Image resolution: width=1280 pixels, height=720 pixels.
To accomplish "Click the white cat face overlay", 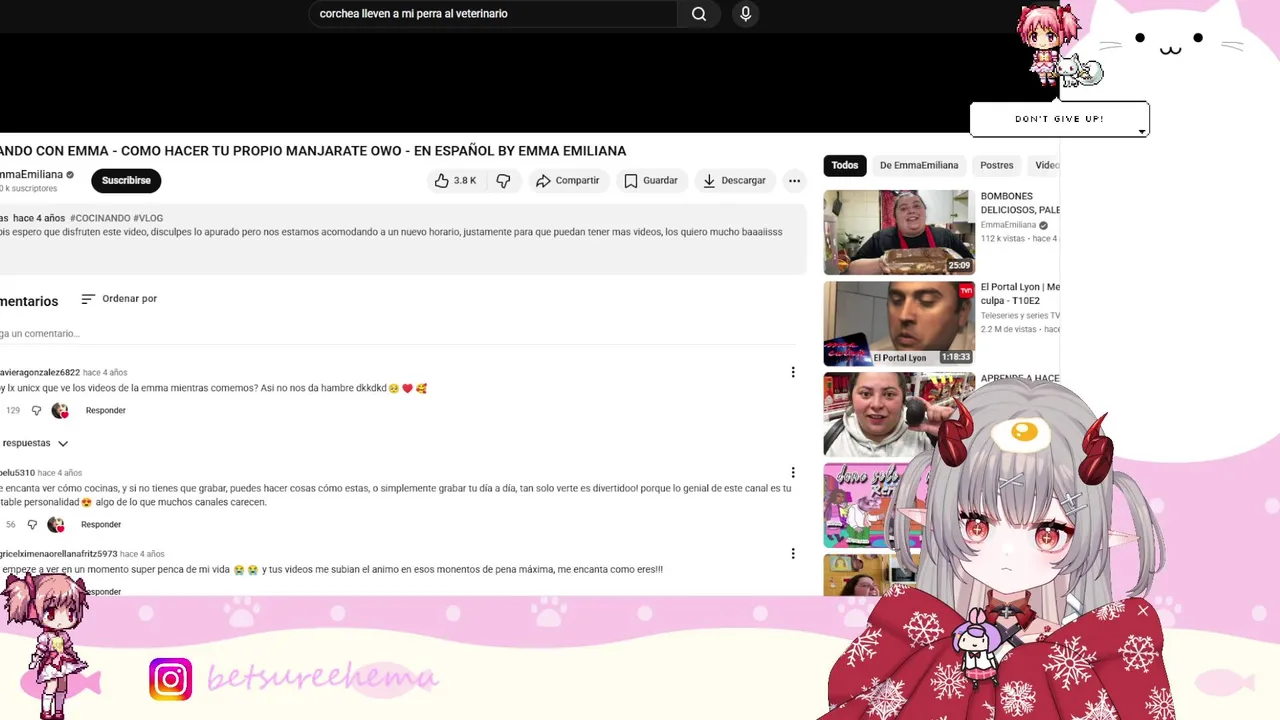I will tap(1170, 45).
